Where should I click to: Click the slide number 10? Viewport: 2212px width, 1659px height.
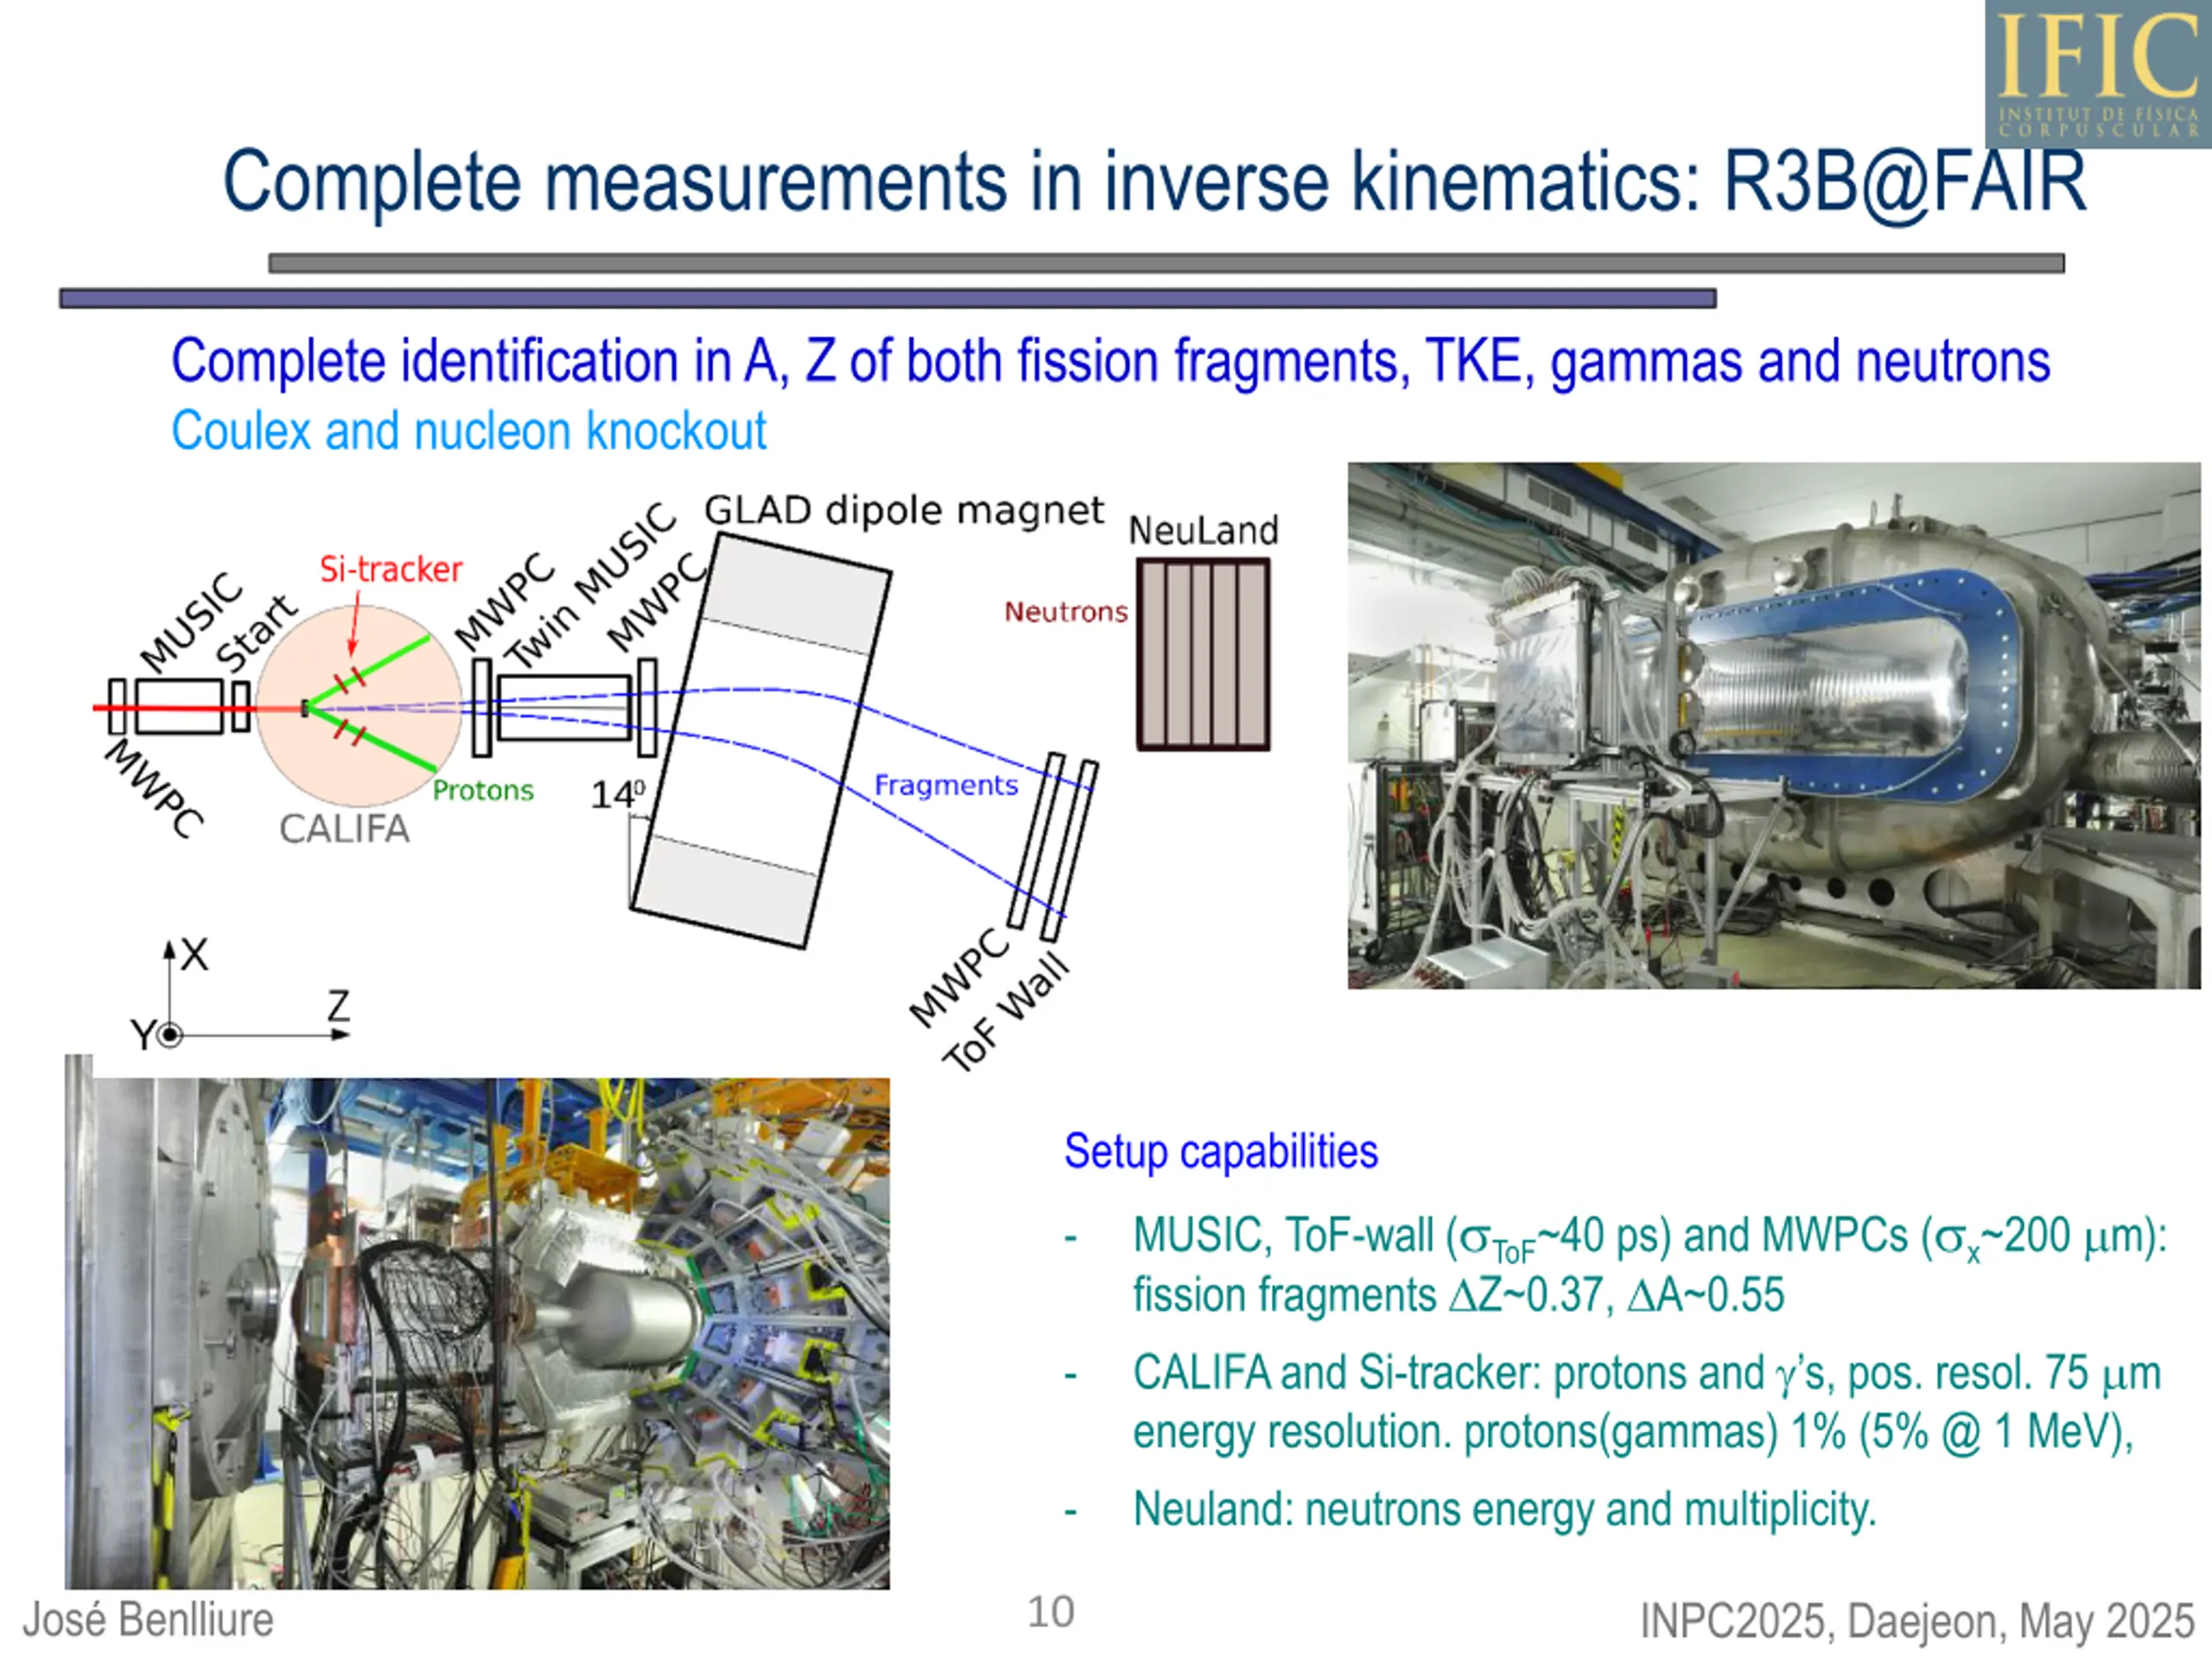(x=1051, y=1612)
